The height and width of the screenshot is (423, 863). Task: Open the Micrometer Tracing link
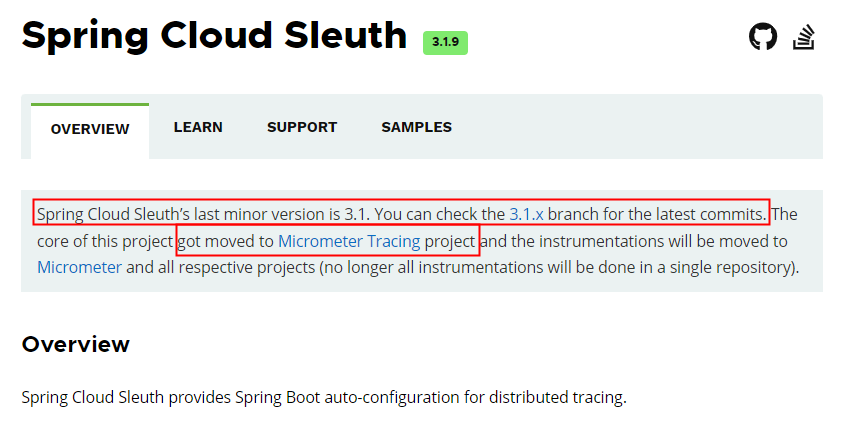349,241
